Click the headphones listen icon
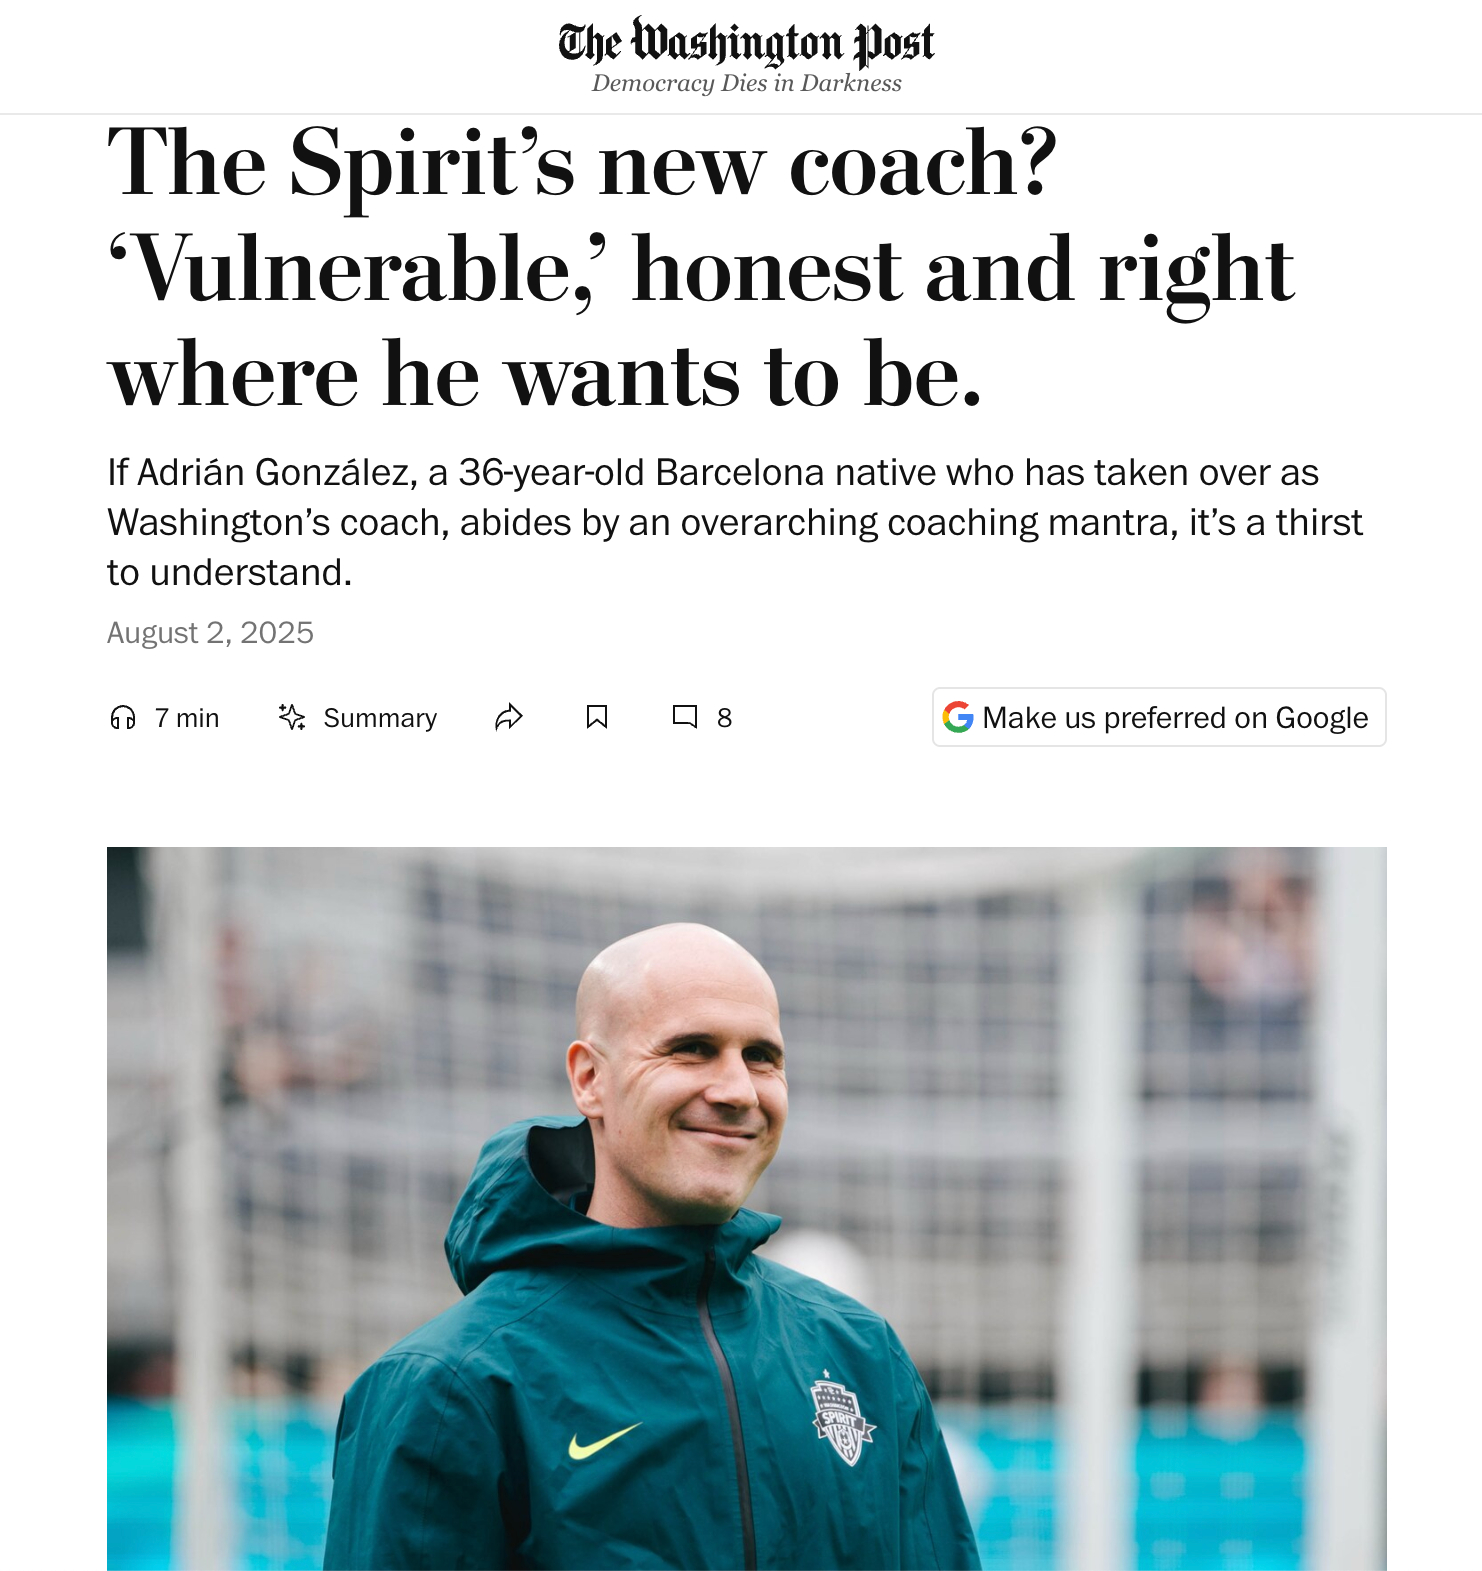The height and width of the screenshot is (1571, 1482). click(x=123, y=717)
